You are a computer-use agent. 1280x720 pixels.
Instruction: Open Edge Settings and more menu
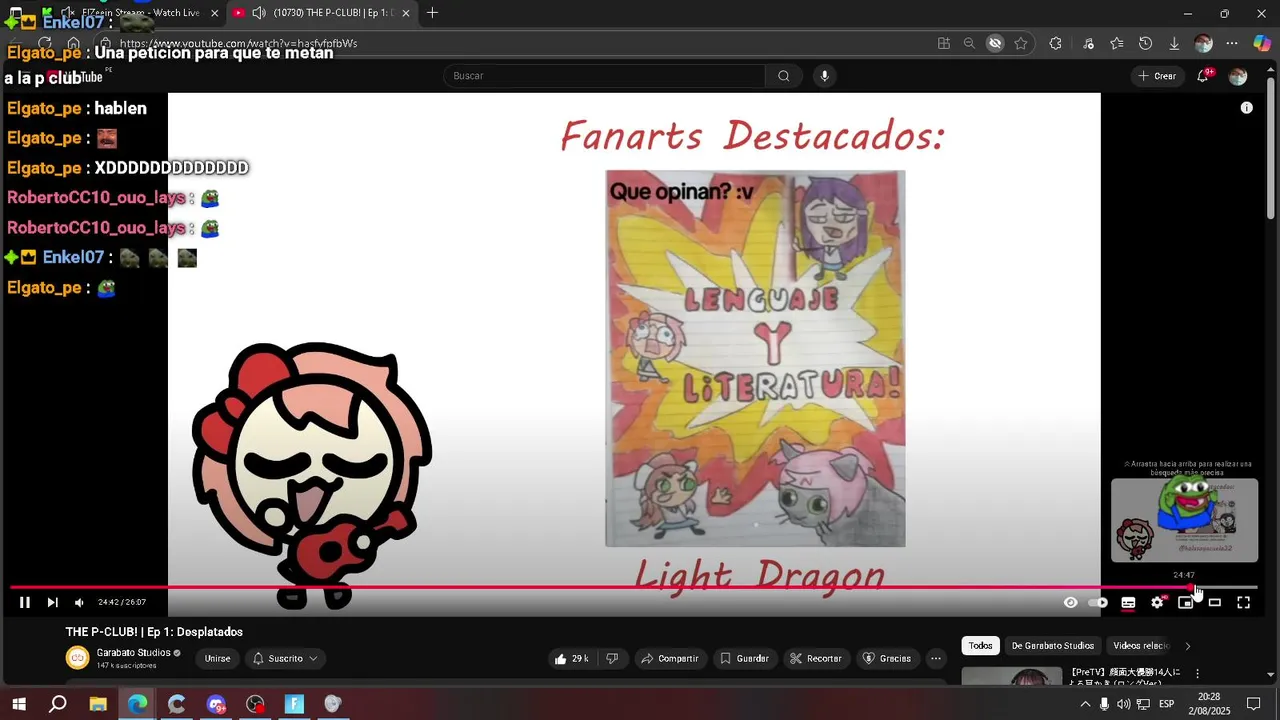(x=1232, y=43)
